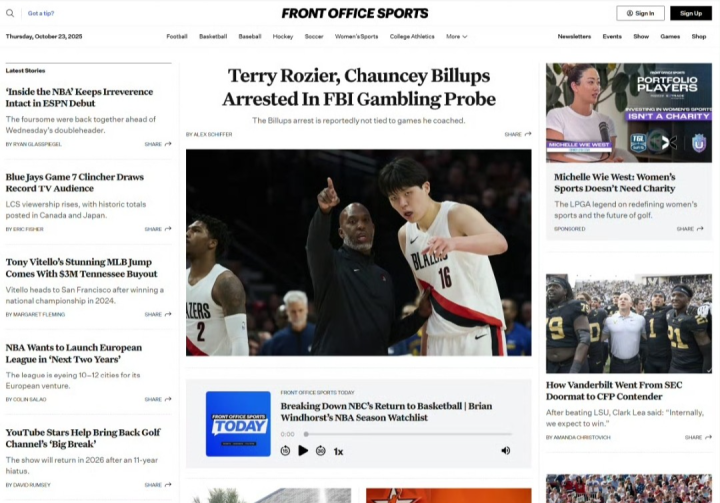
Task: Play the podcast episode
Action: [303, 451]
